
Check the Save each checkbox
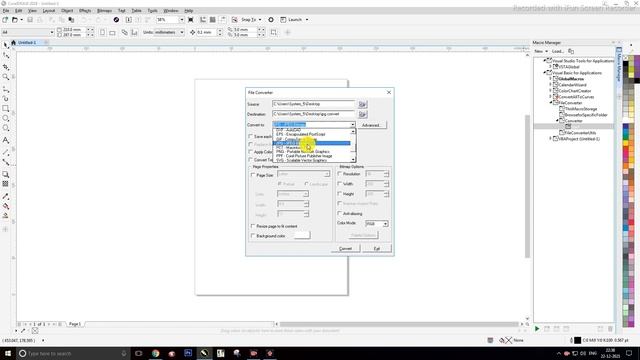[x=251, y=136]
